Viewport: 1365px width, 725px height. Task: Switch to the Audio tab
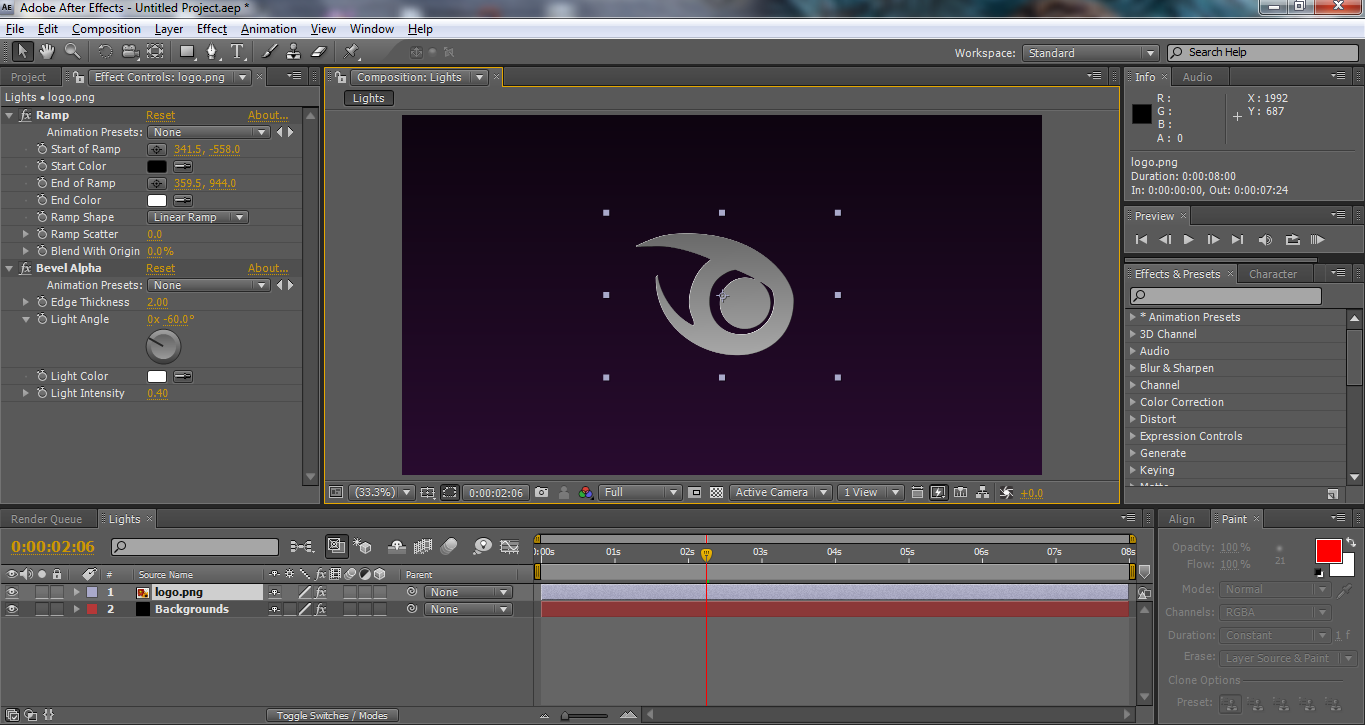[x=1197, y=77]
